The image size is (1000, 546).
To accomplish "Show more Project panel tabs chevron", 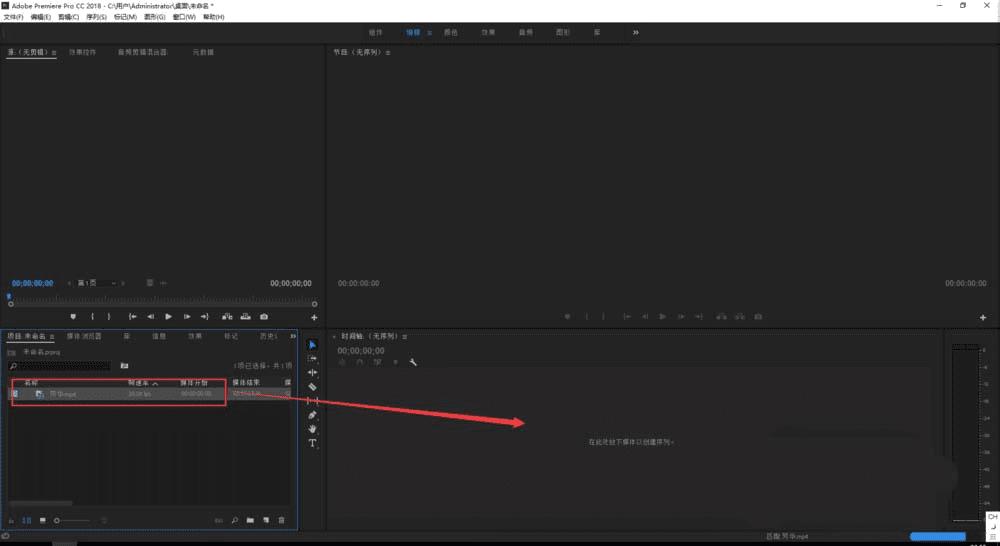I will (x=293, y=336).
